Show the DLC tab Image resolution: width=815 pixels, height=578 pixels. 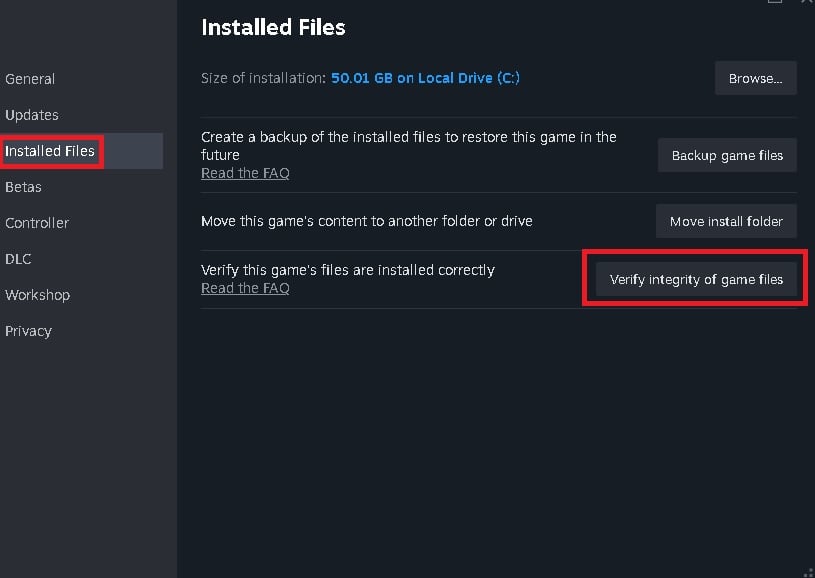(x=18, y=259)
